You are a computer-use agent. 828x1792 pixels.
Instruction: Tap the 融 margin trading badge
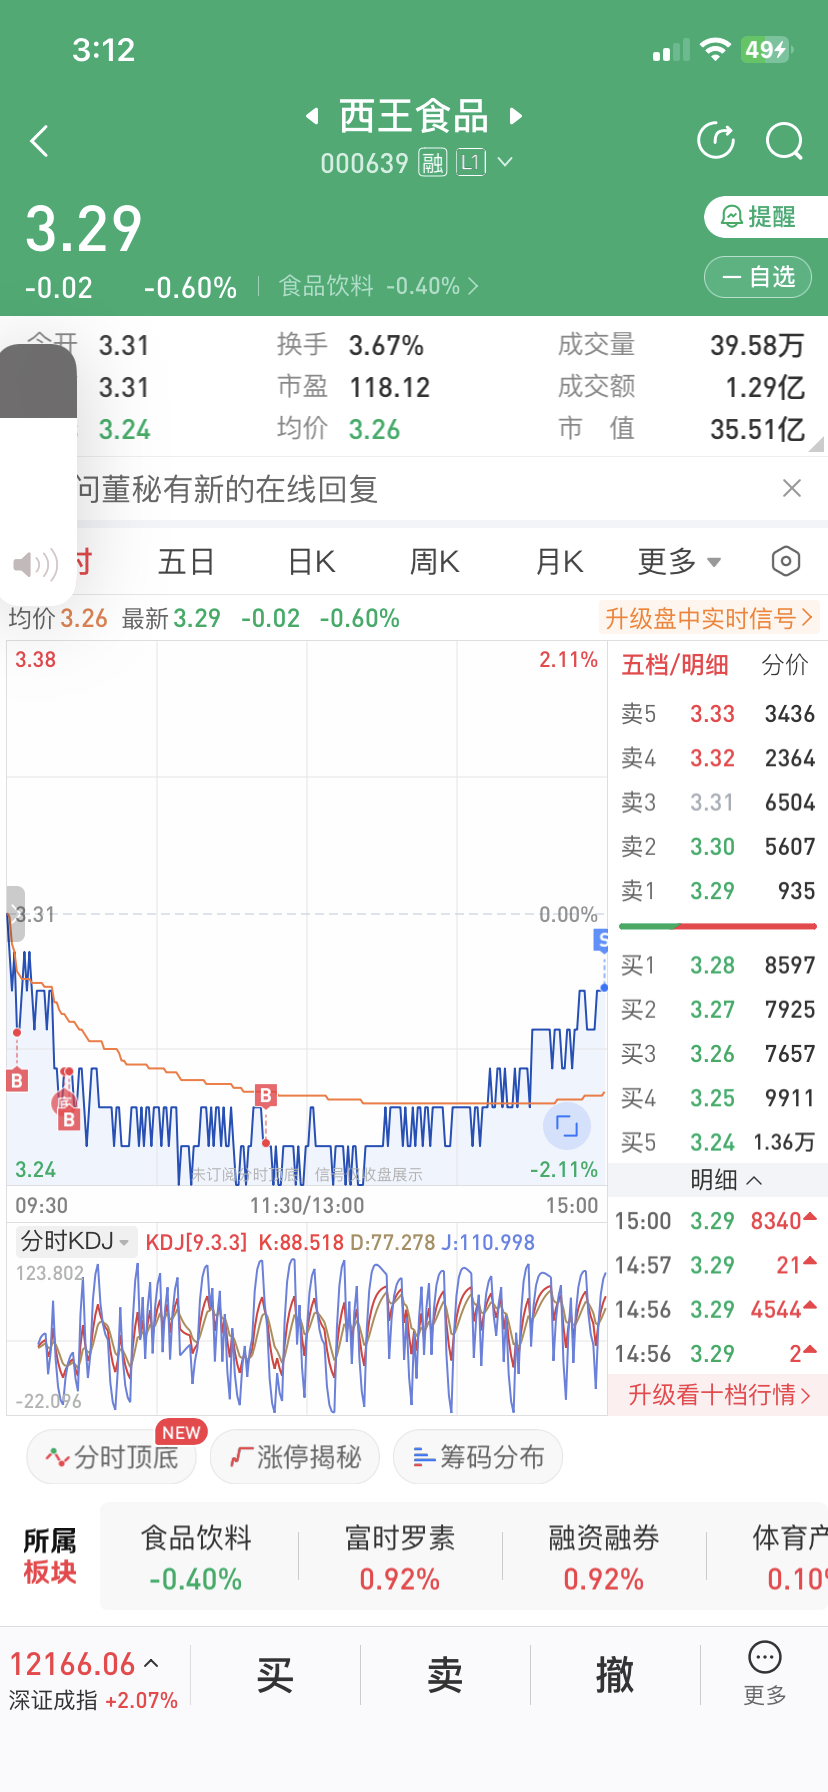pyautogui.click(x=432, y=162)
